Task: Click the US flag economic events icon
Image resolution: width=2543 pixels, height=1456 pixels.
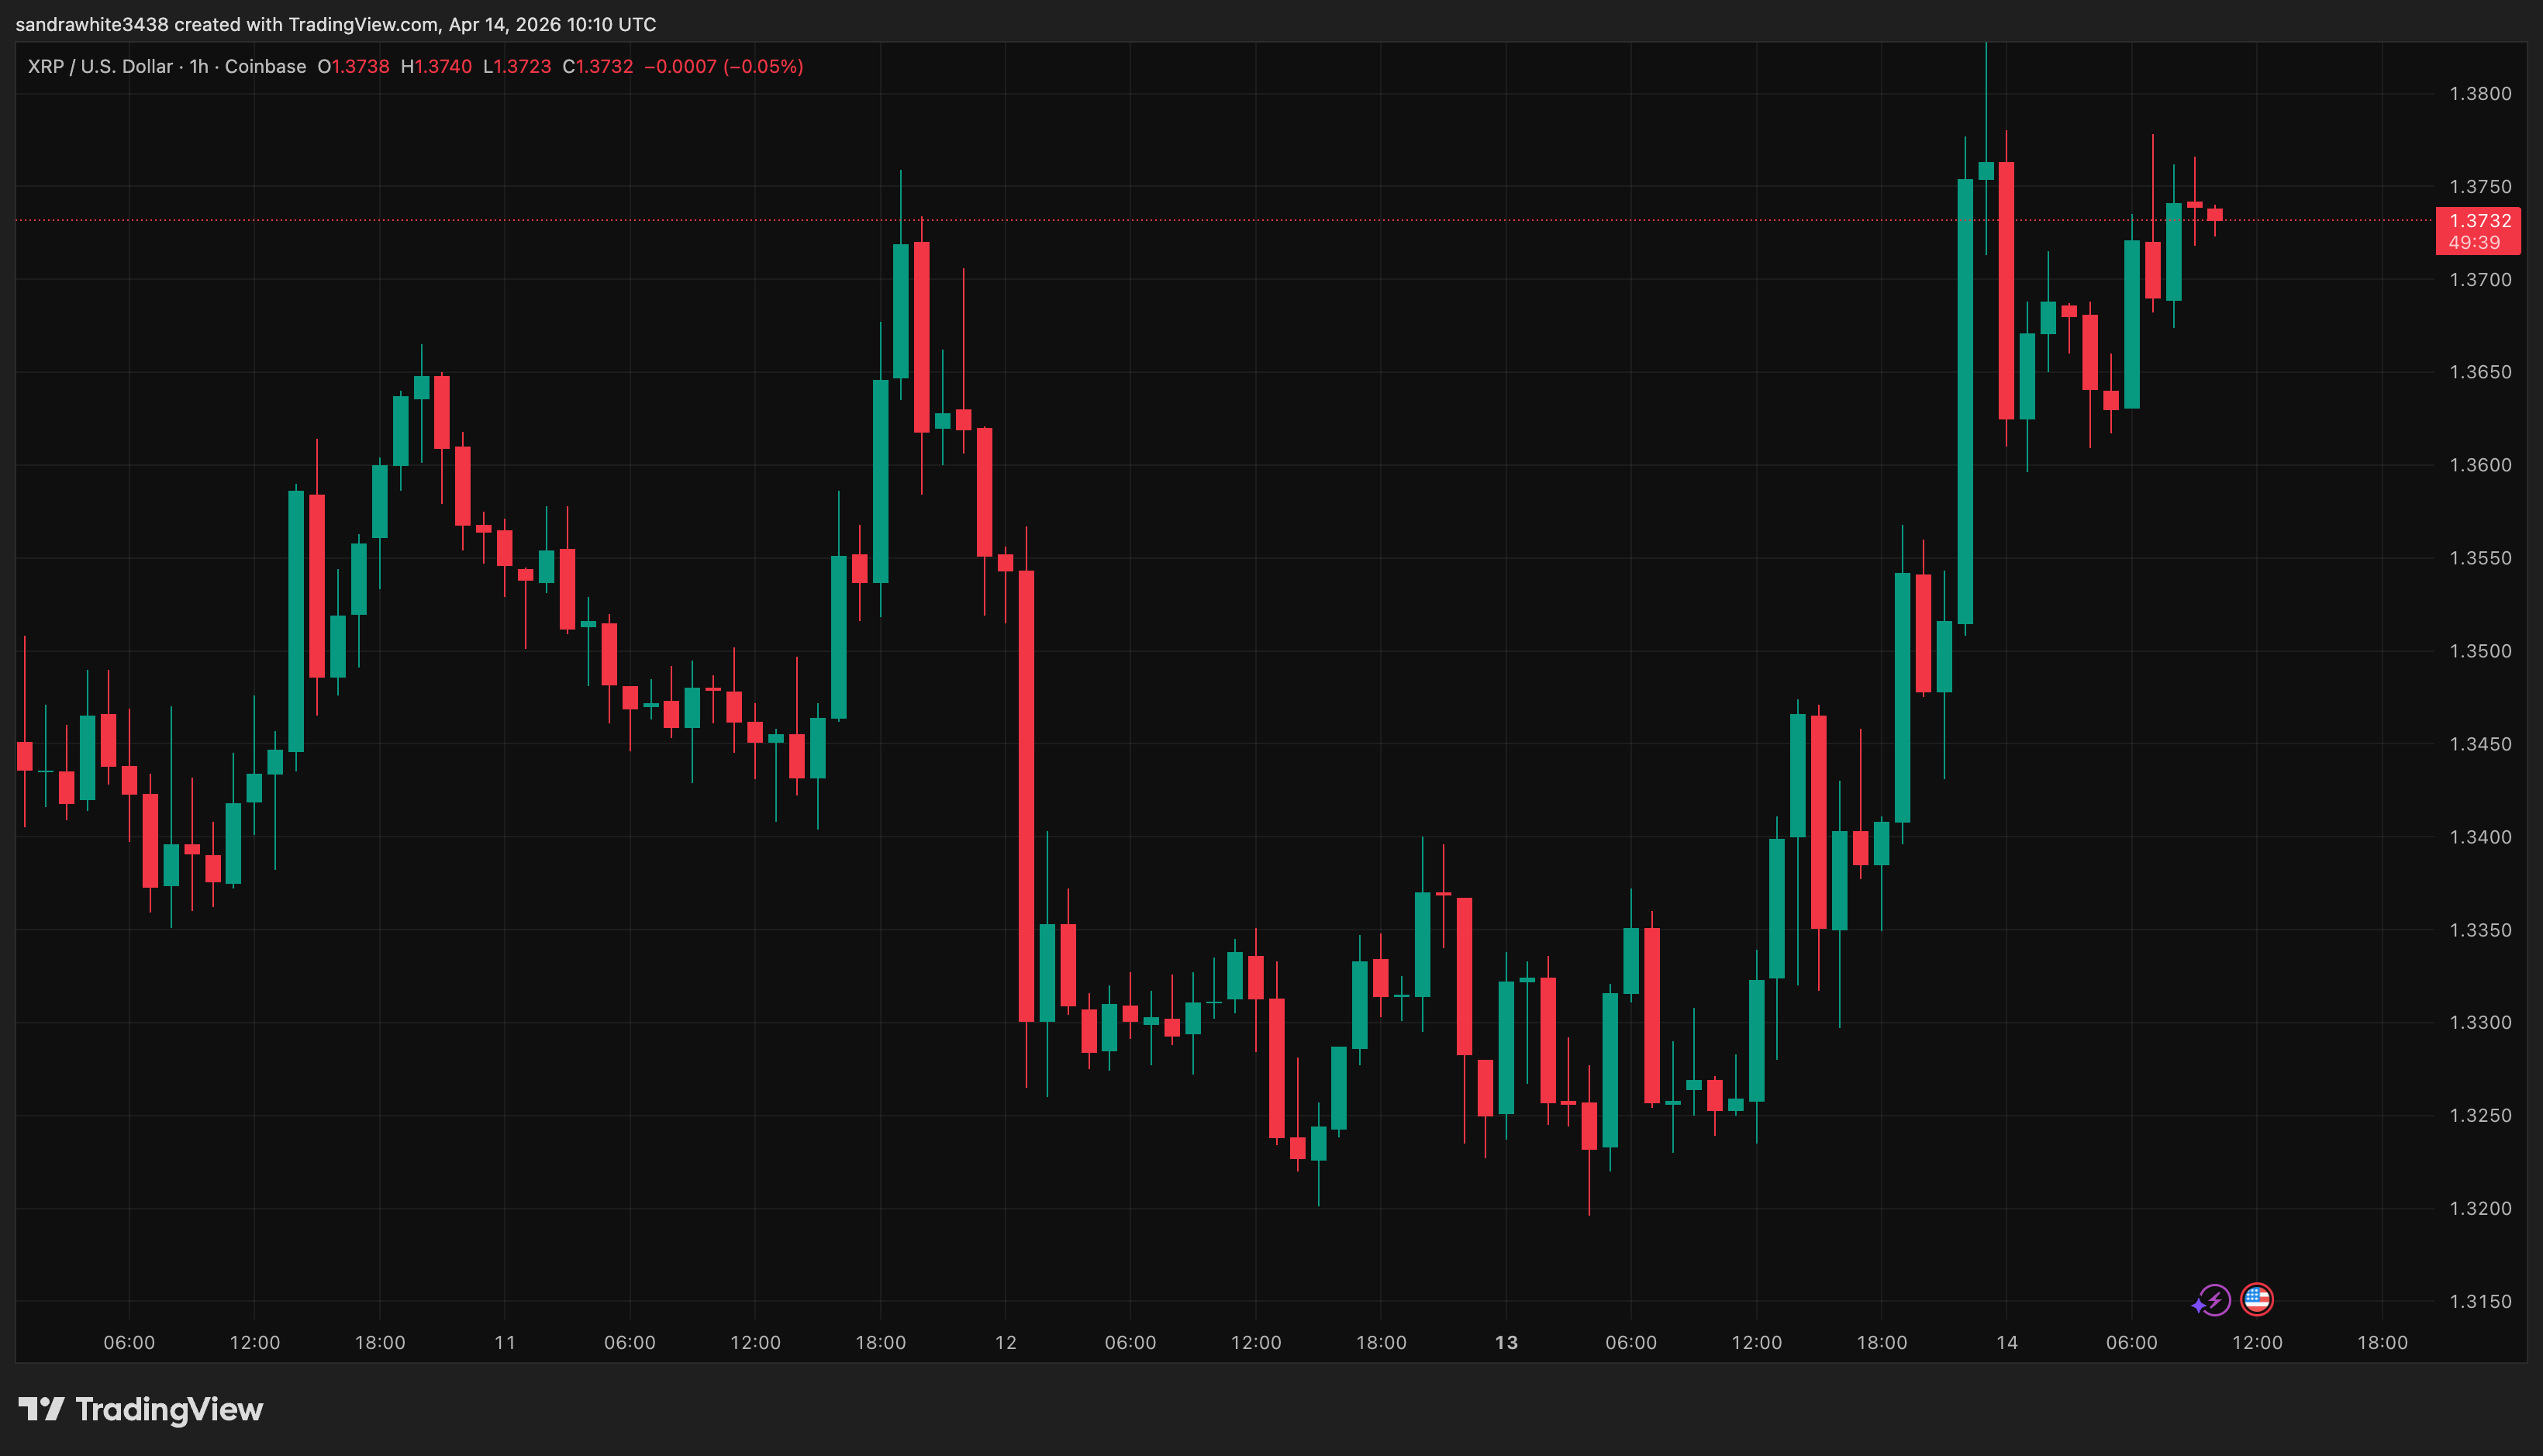Action: point(2258,1300)
